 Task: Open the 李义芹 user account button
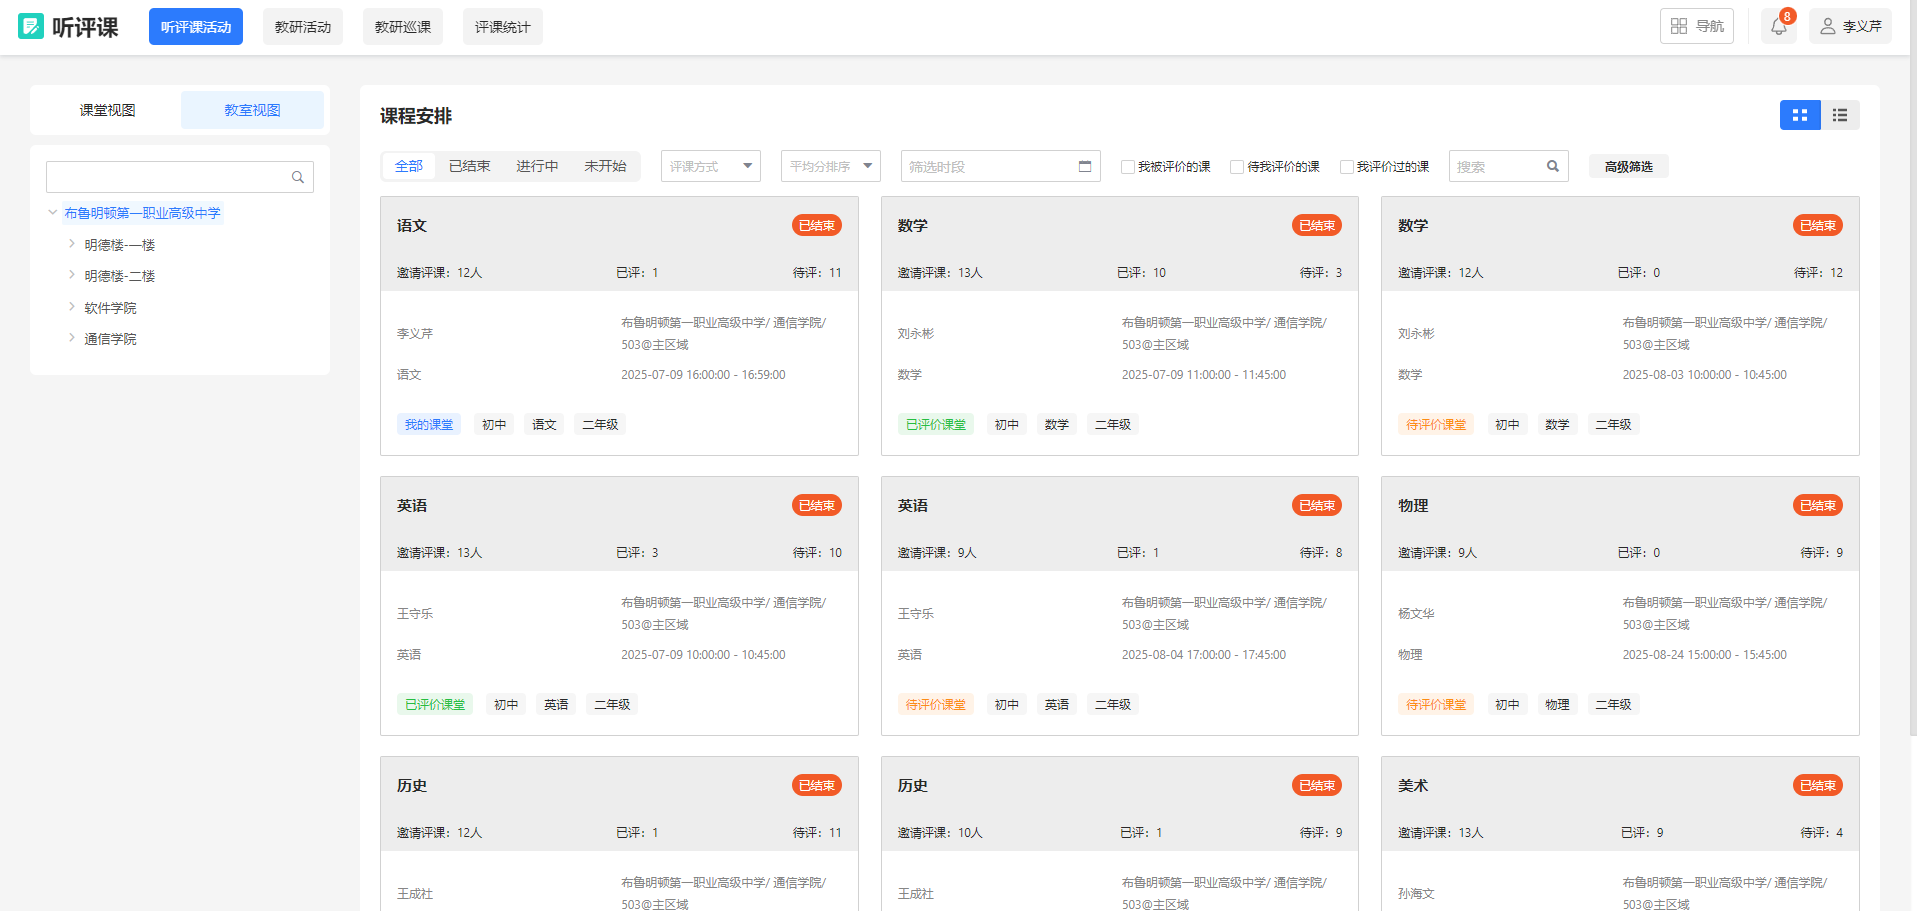coord(1850,27)
